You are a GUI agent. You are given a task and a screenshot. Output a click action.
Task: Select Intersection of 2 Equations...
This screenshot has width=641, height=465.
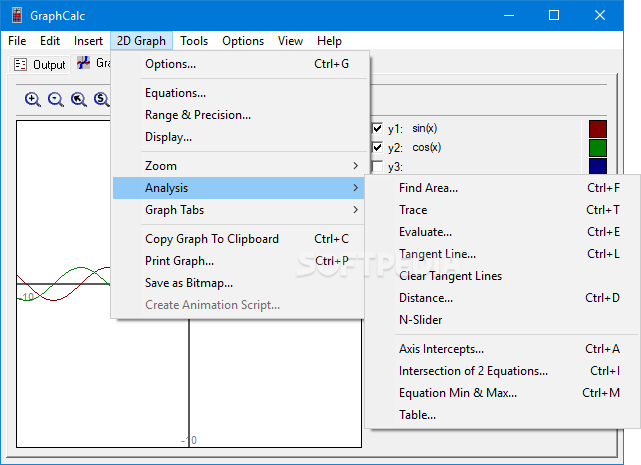click(502, 371)
